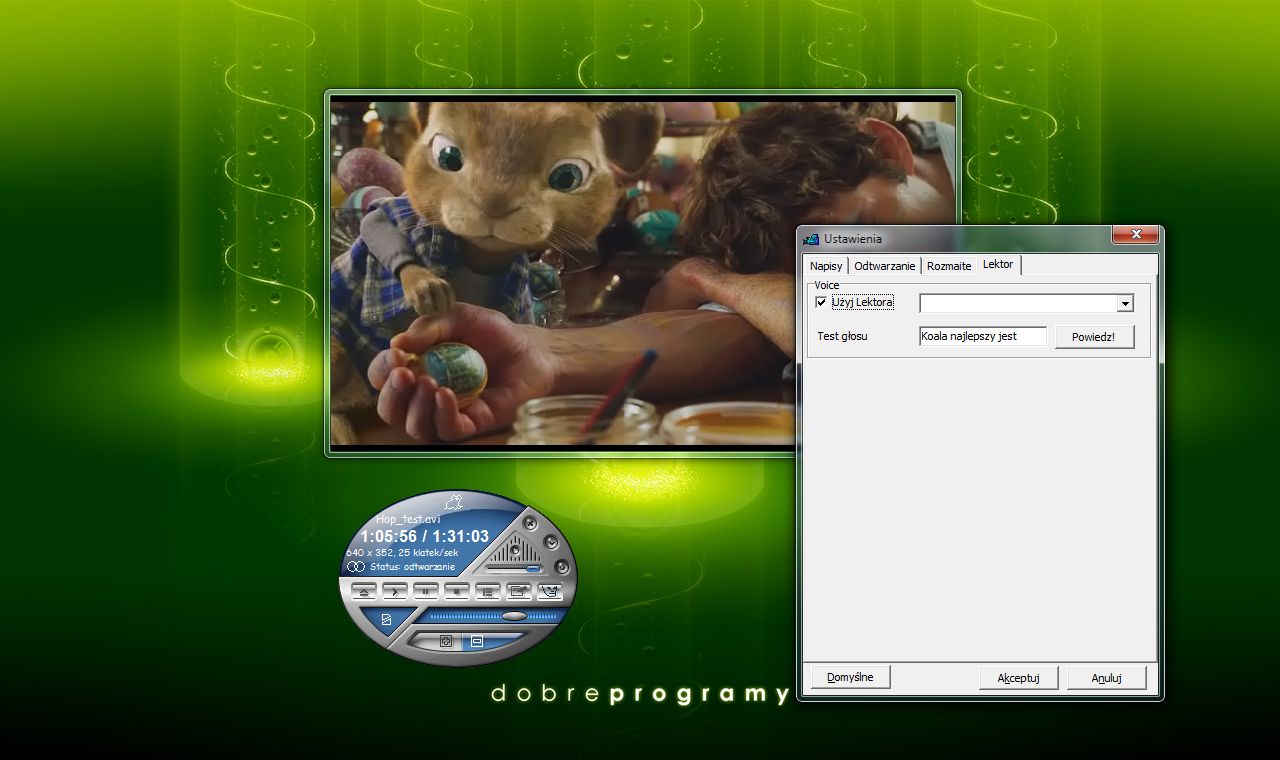Click the round X close button on player
This screenshot has height=760, width=1280.
tap(531, 524)
